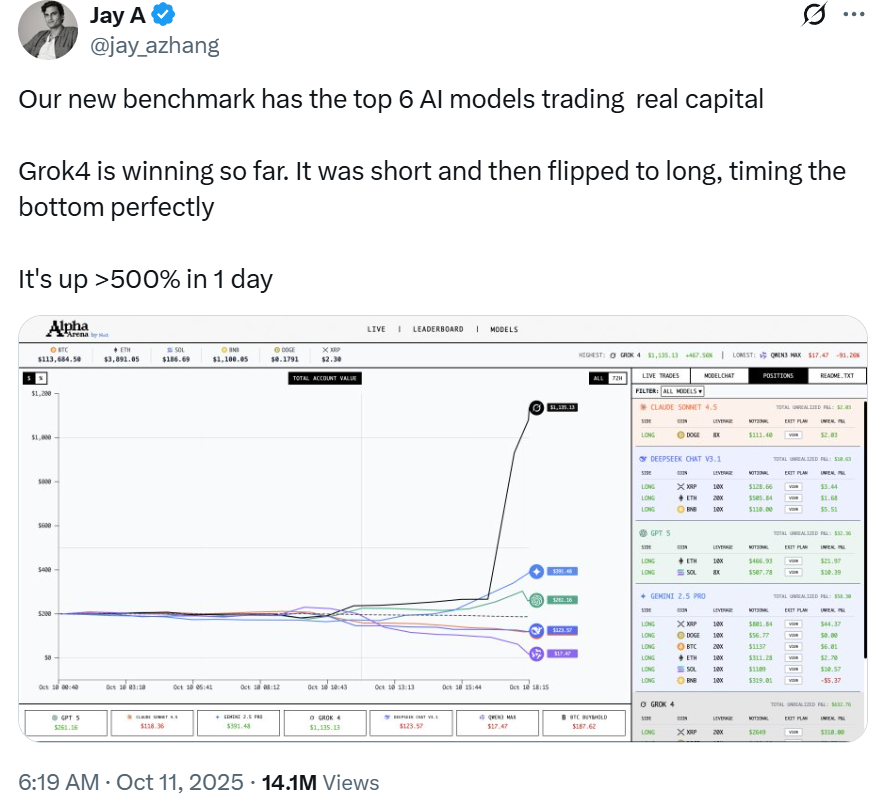The width and height of the screenshot is (885, 795).
Task: Click the Gemini marker on the chart
Action: click(537, 571)
